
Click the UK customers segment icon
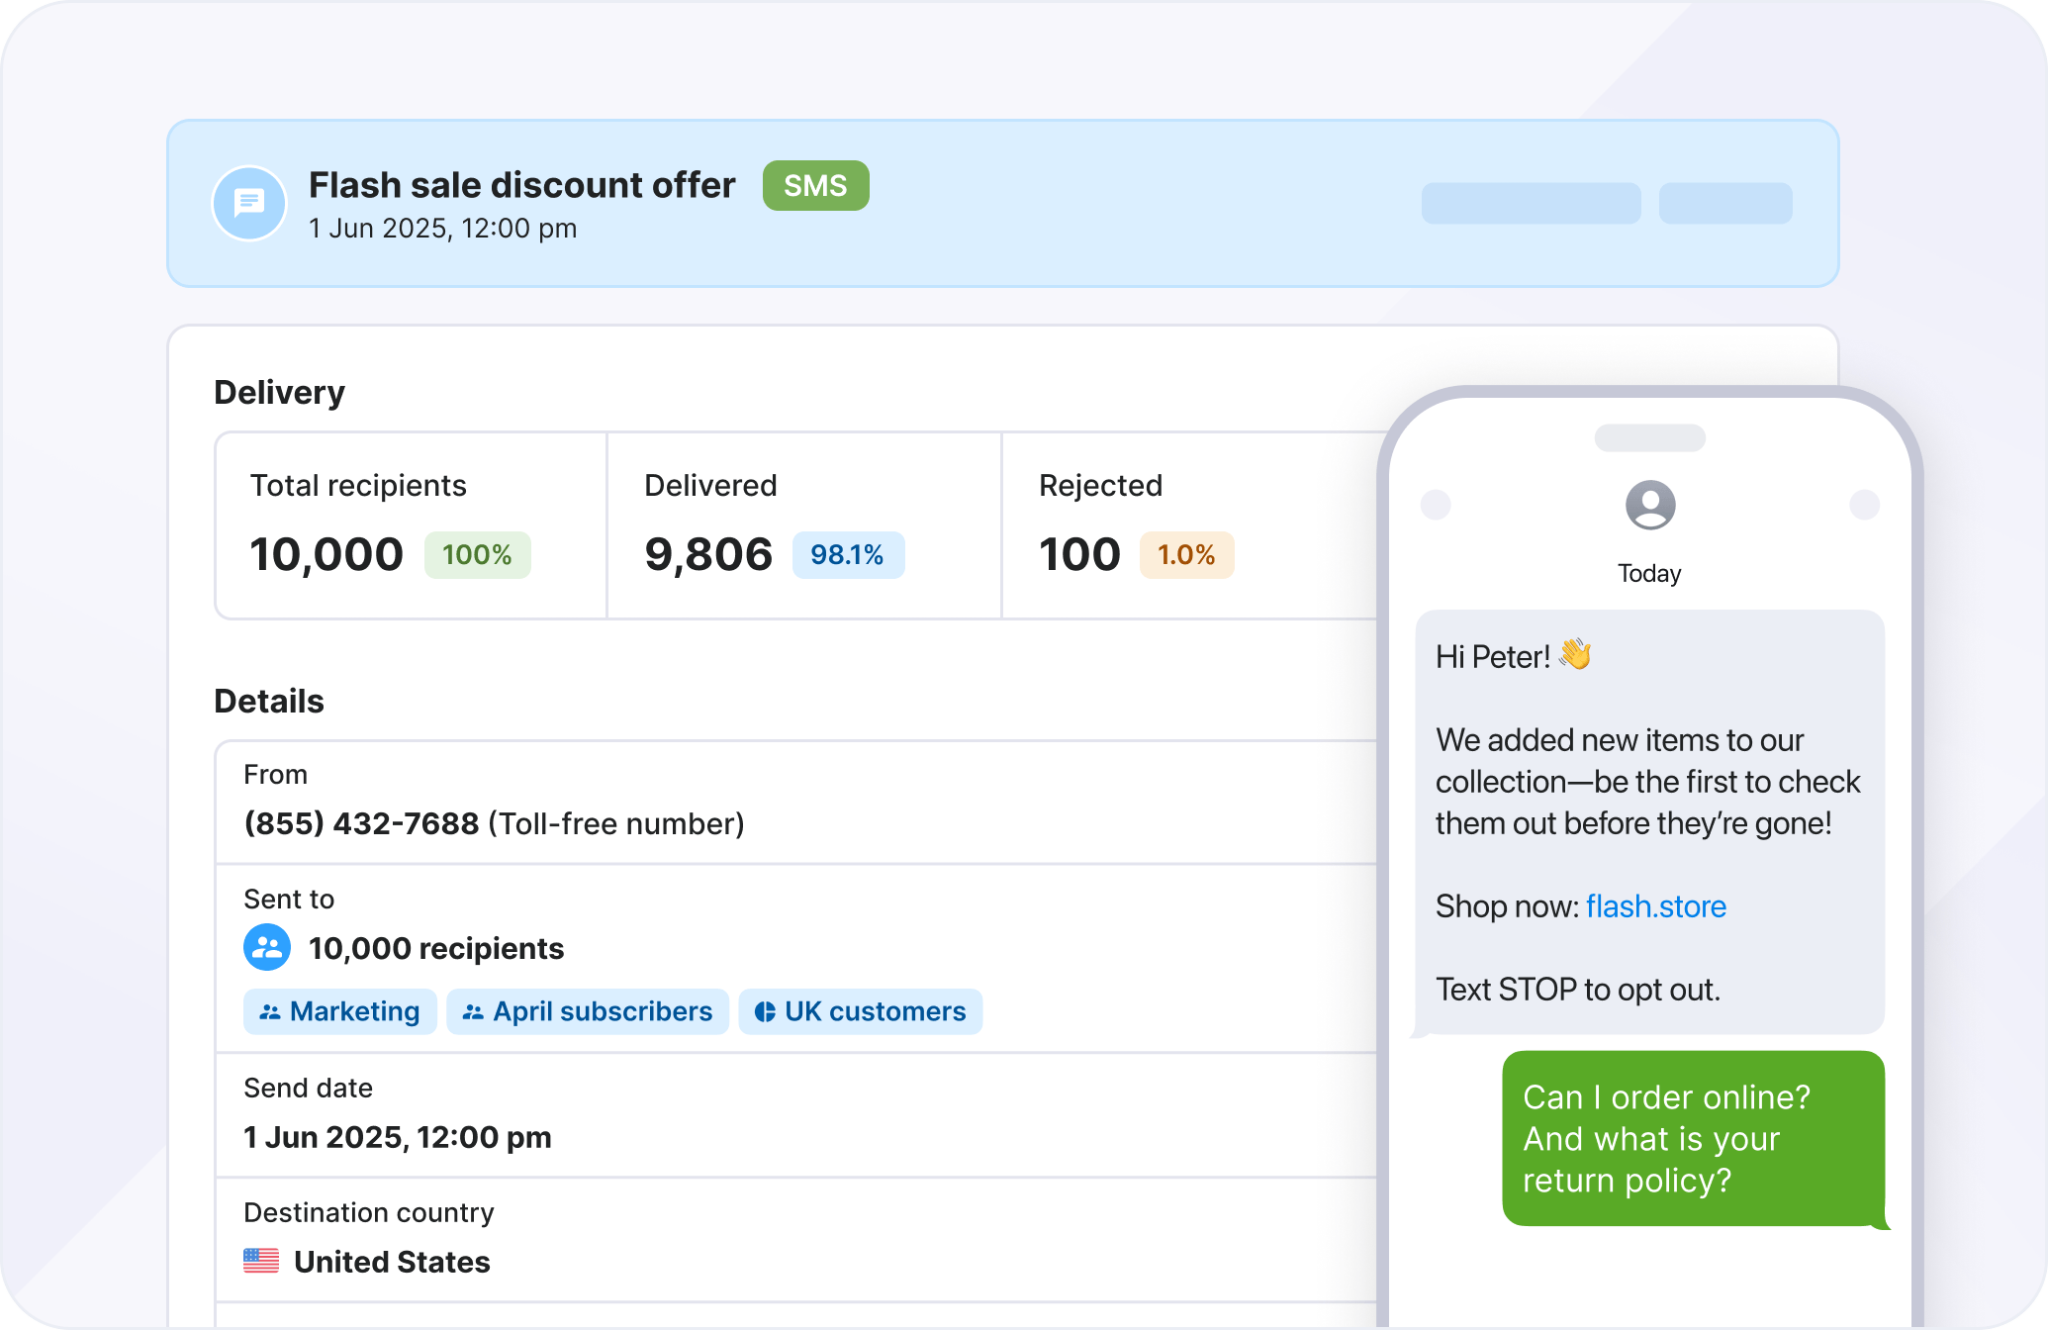[x=765, y=1011]
